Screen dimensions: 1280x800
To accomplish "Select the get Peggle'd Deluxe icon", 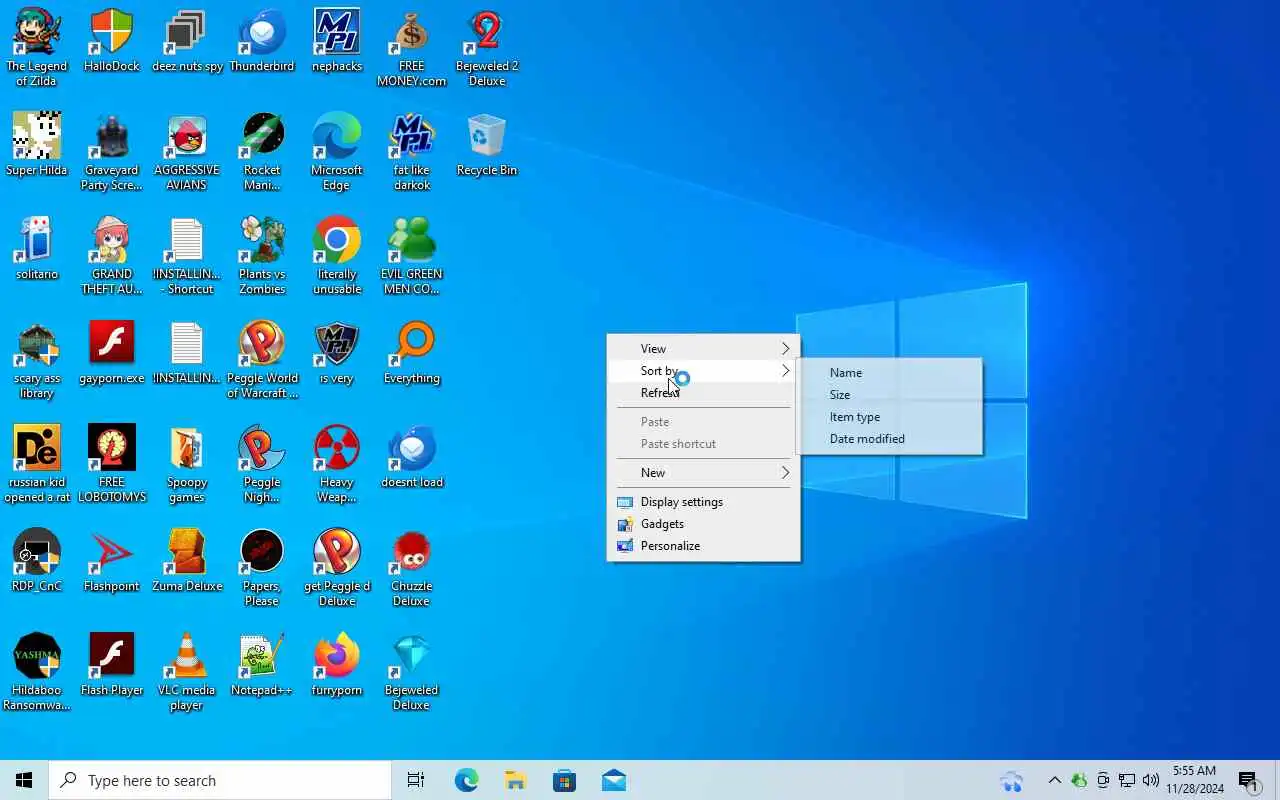I will (x=337, y=567).
